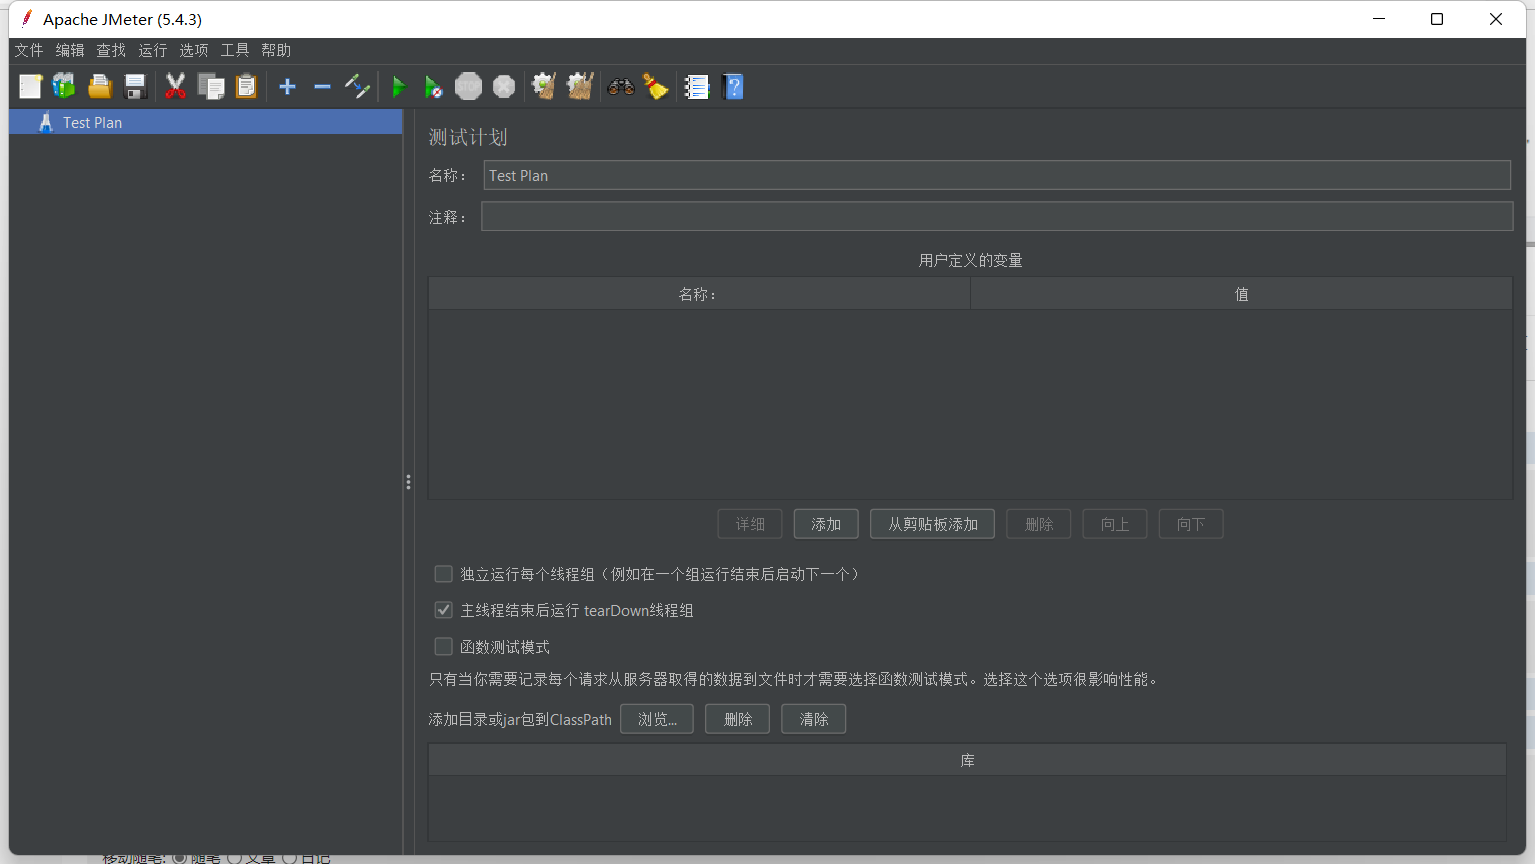Click the 详细 button

click(750, 524)
